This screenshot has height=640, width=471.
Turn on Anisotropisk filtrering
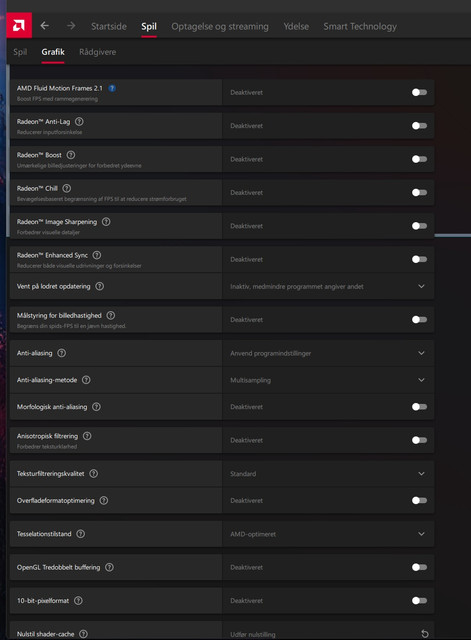click(419, 440)
